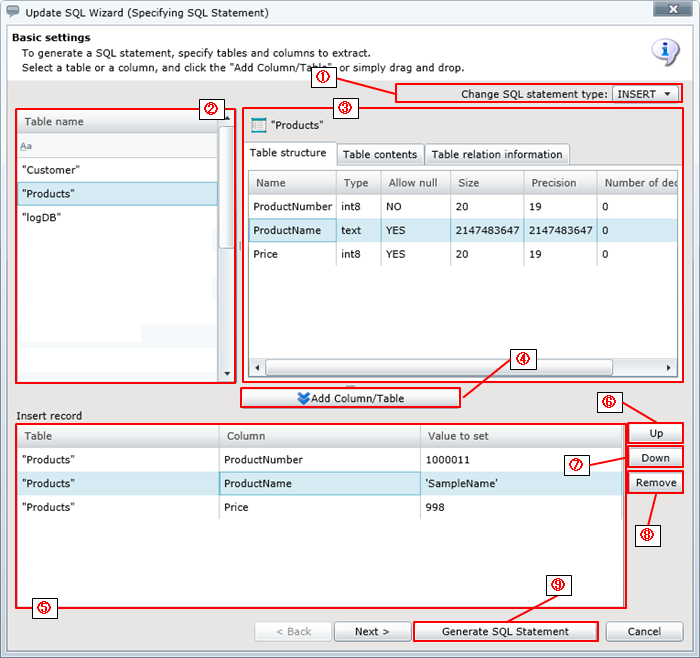
Task: Move selected record Down
Action: pos(656,458)
